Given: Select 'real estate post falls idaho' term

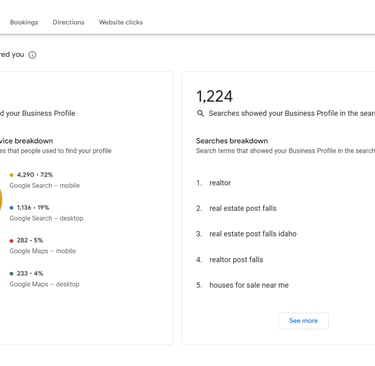Looking at the screenshot, I should tap(253, 234).
